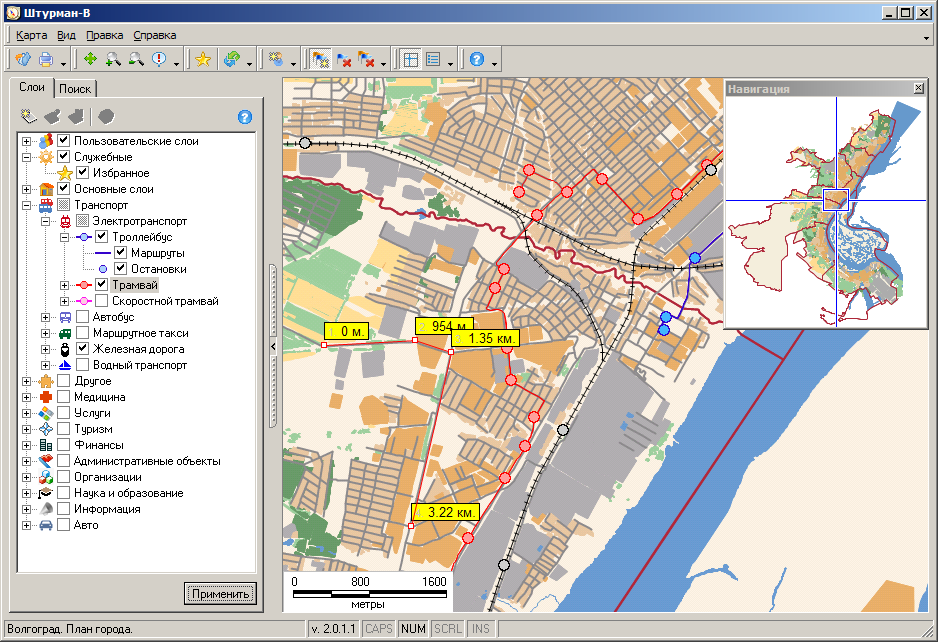The height and width of the screenshot is (642, 938).
Task: Uncheck the Остановки checkbox
Action: [x=120, y=269]
